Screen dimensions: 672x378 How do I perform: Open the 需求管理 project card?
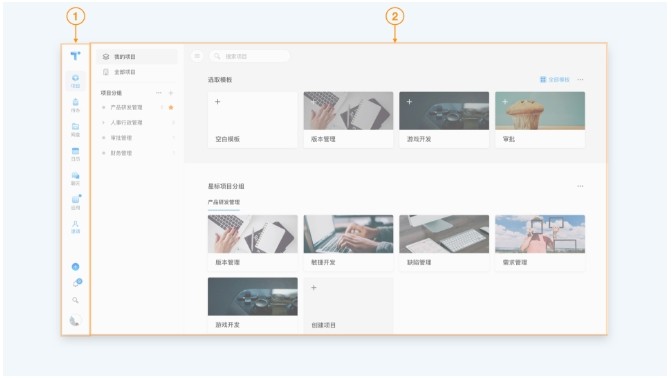click(x=540, y=243)
